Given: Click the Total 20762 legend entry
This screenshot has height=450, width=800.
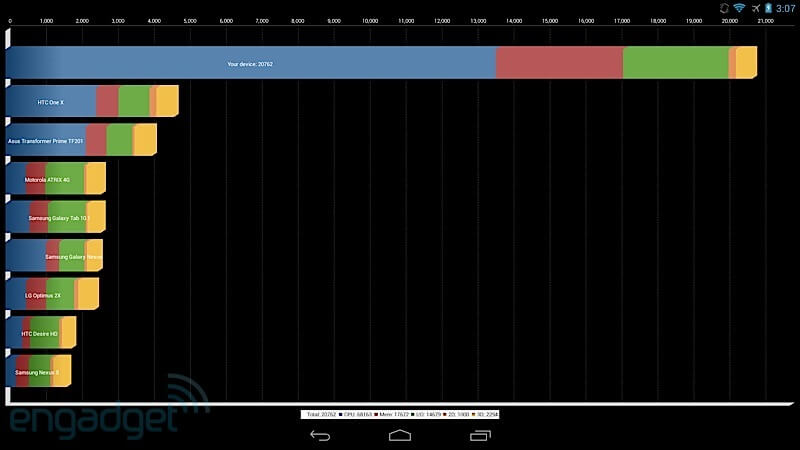Looking at the screenshot, I should point(321,414).
